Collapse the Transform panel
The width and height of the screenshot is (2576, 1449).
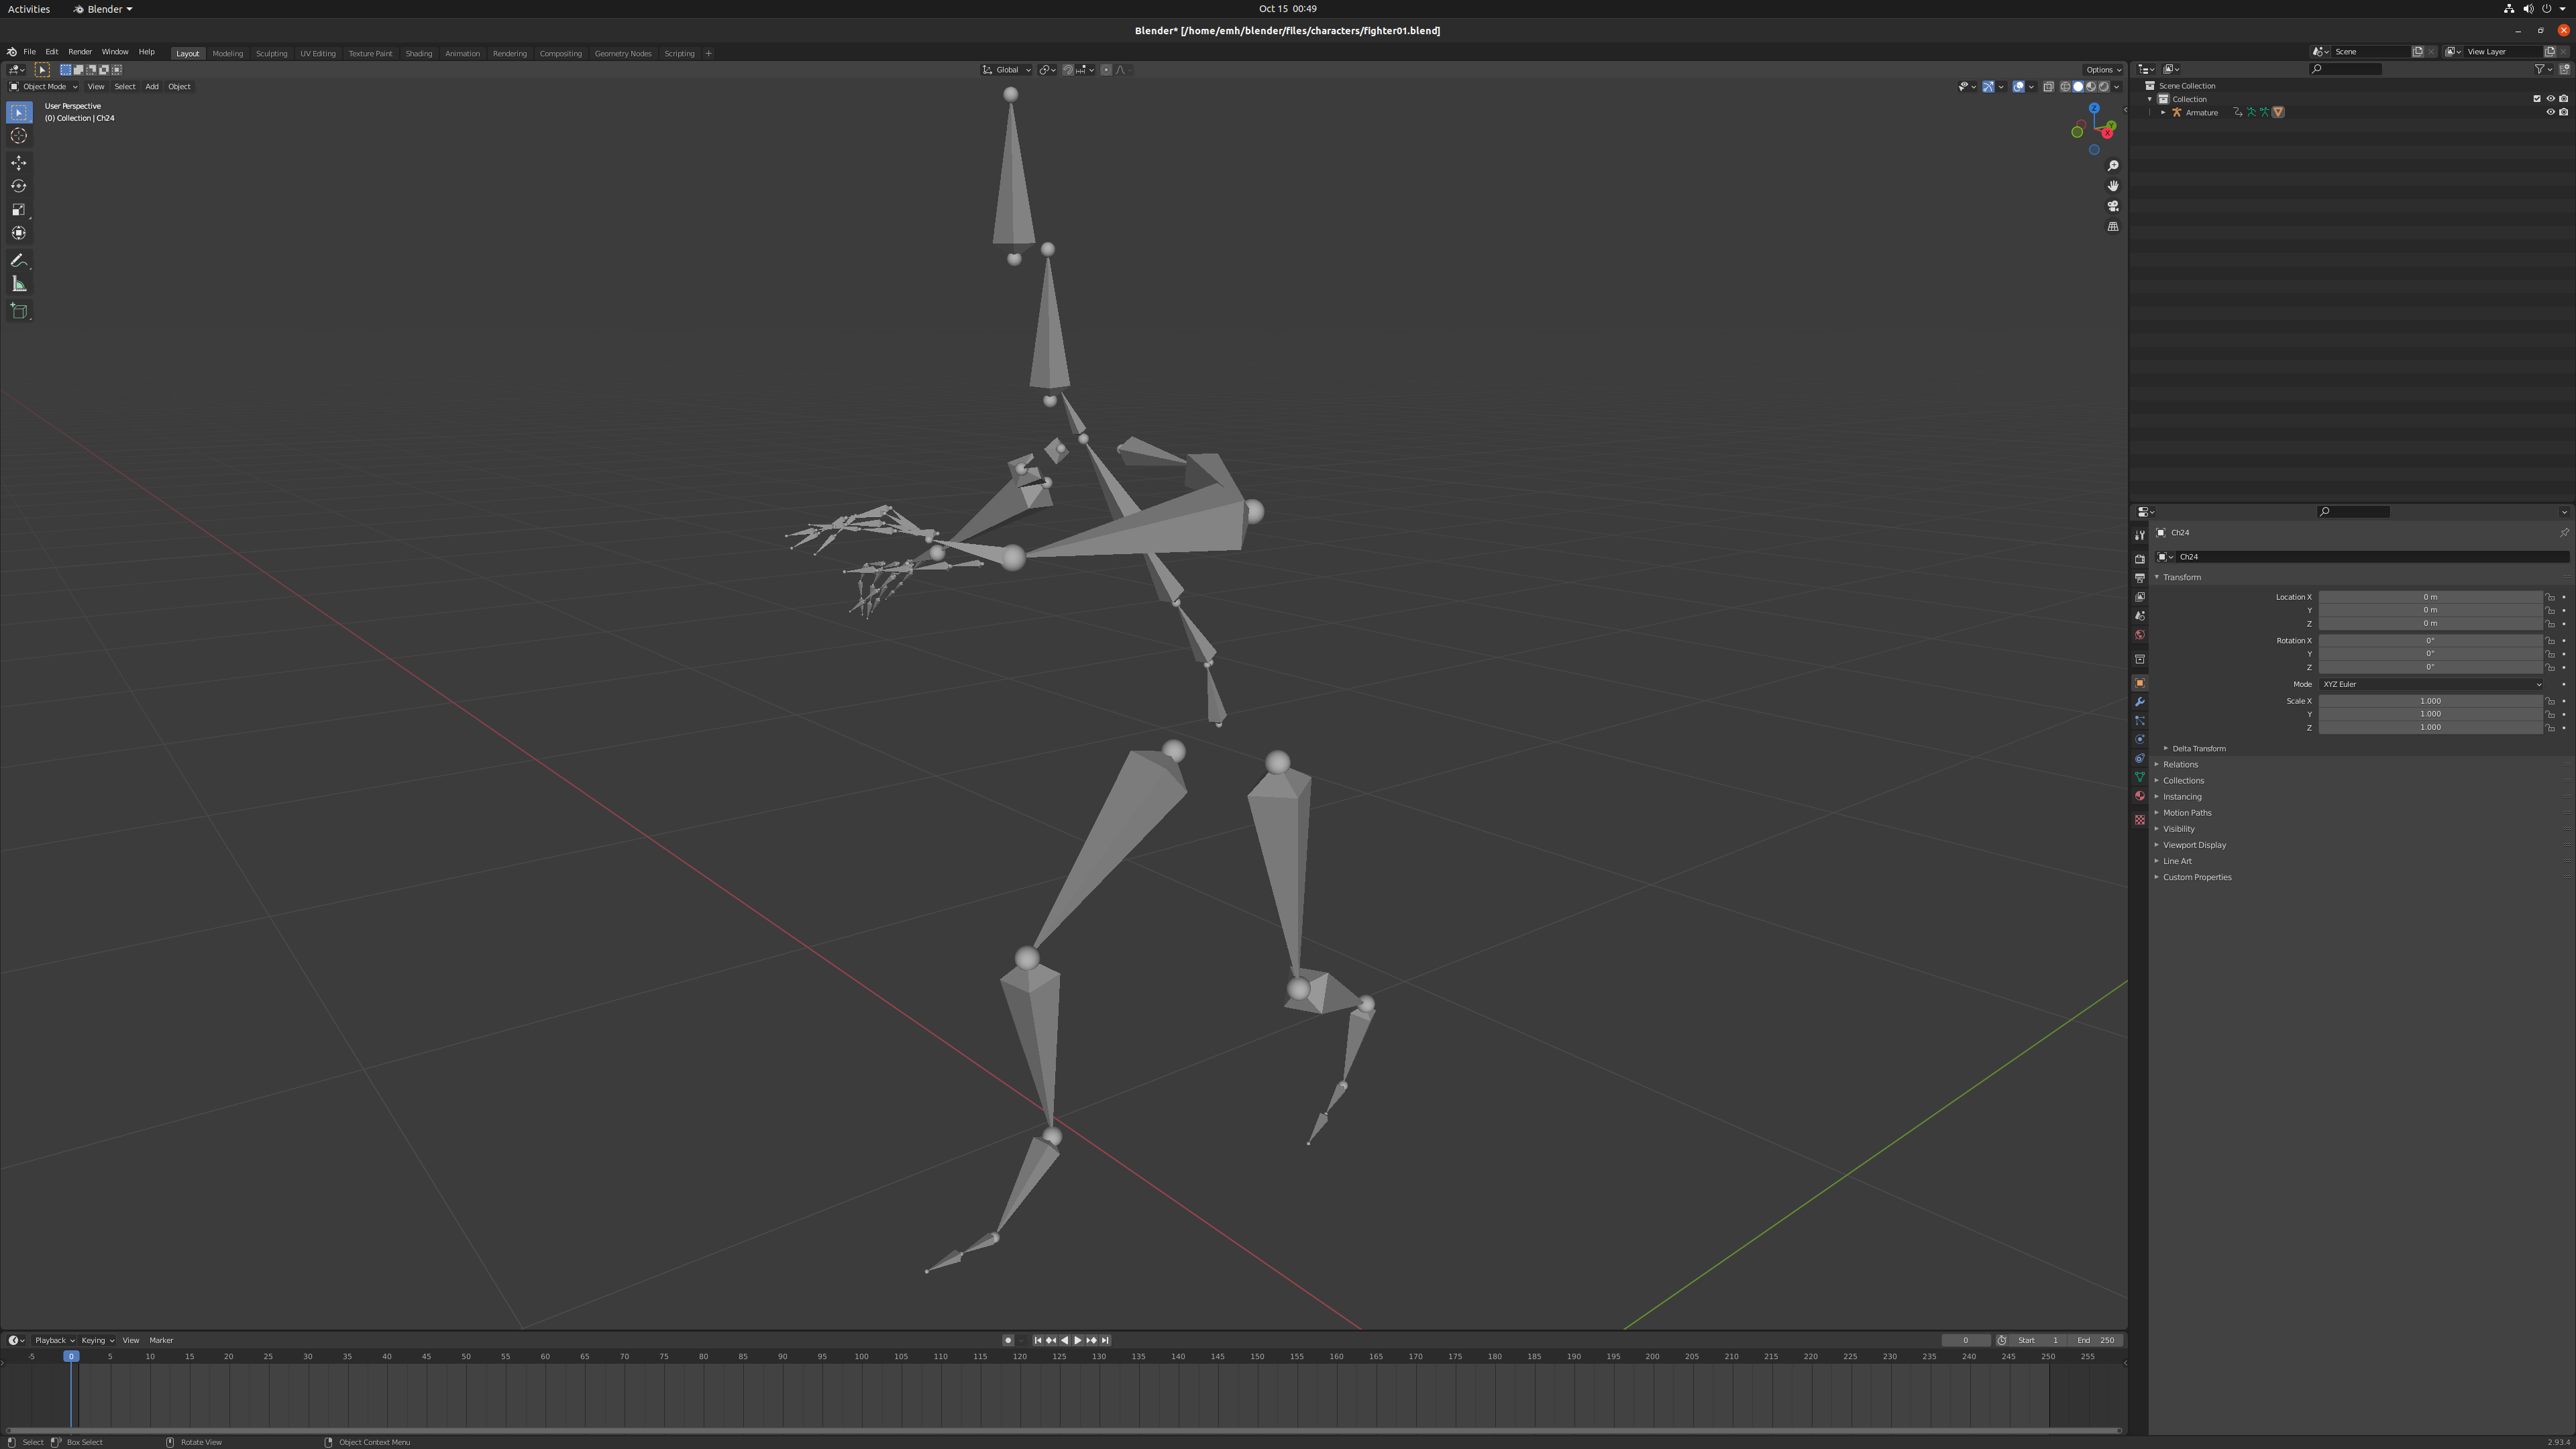pyautogui.click(x=2181, y=577)
